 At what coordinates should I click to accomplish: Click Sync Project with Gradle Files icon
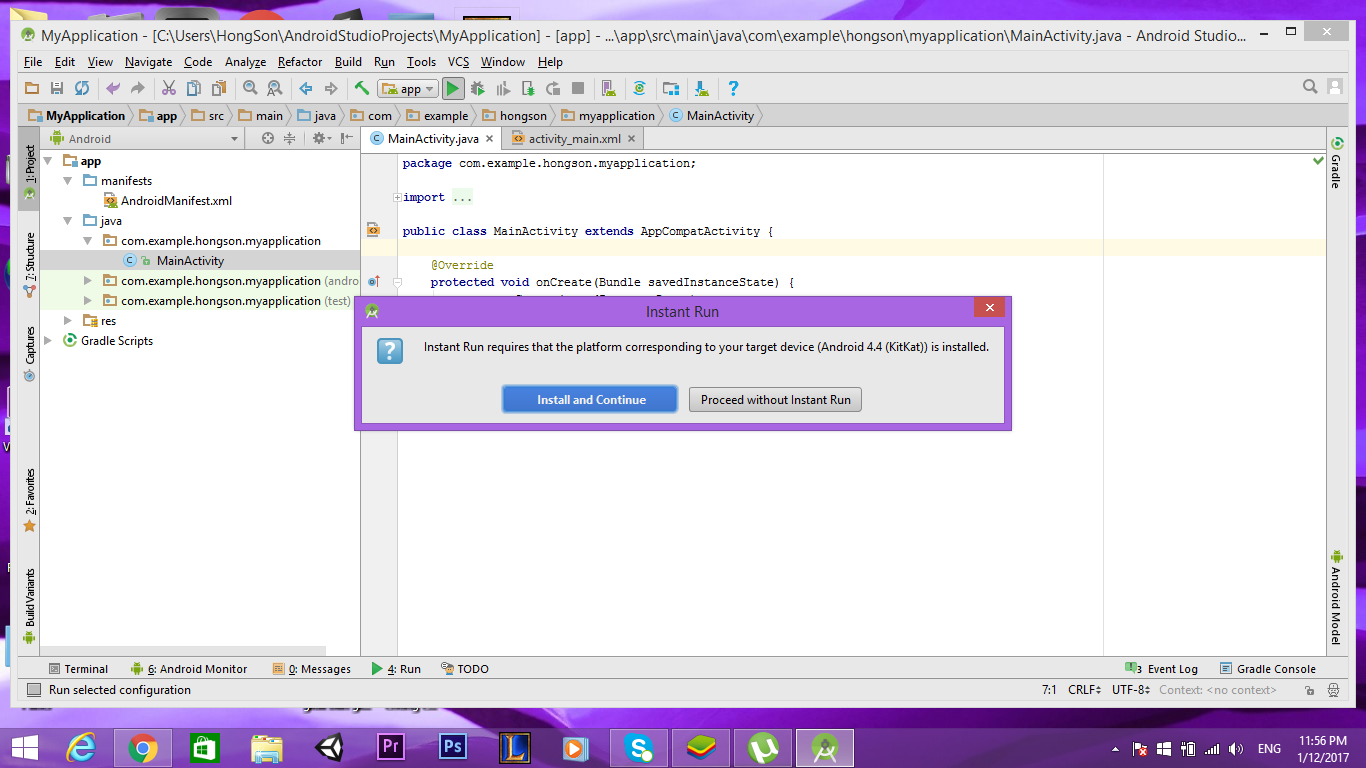[x=639, y=88]
